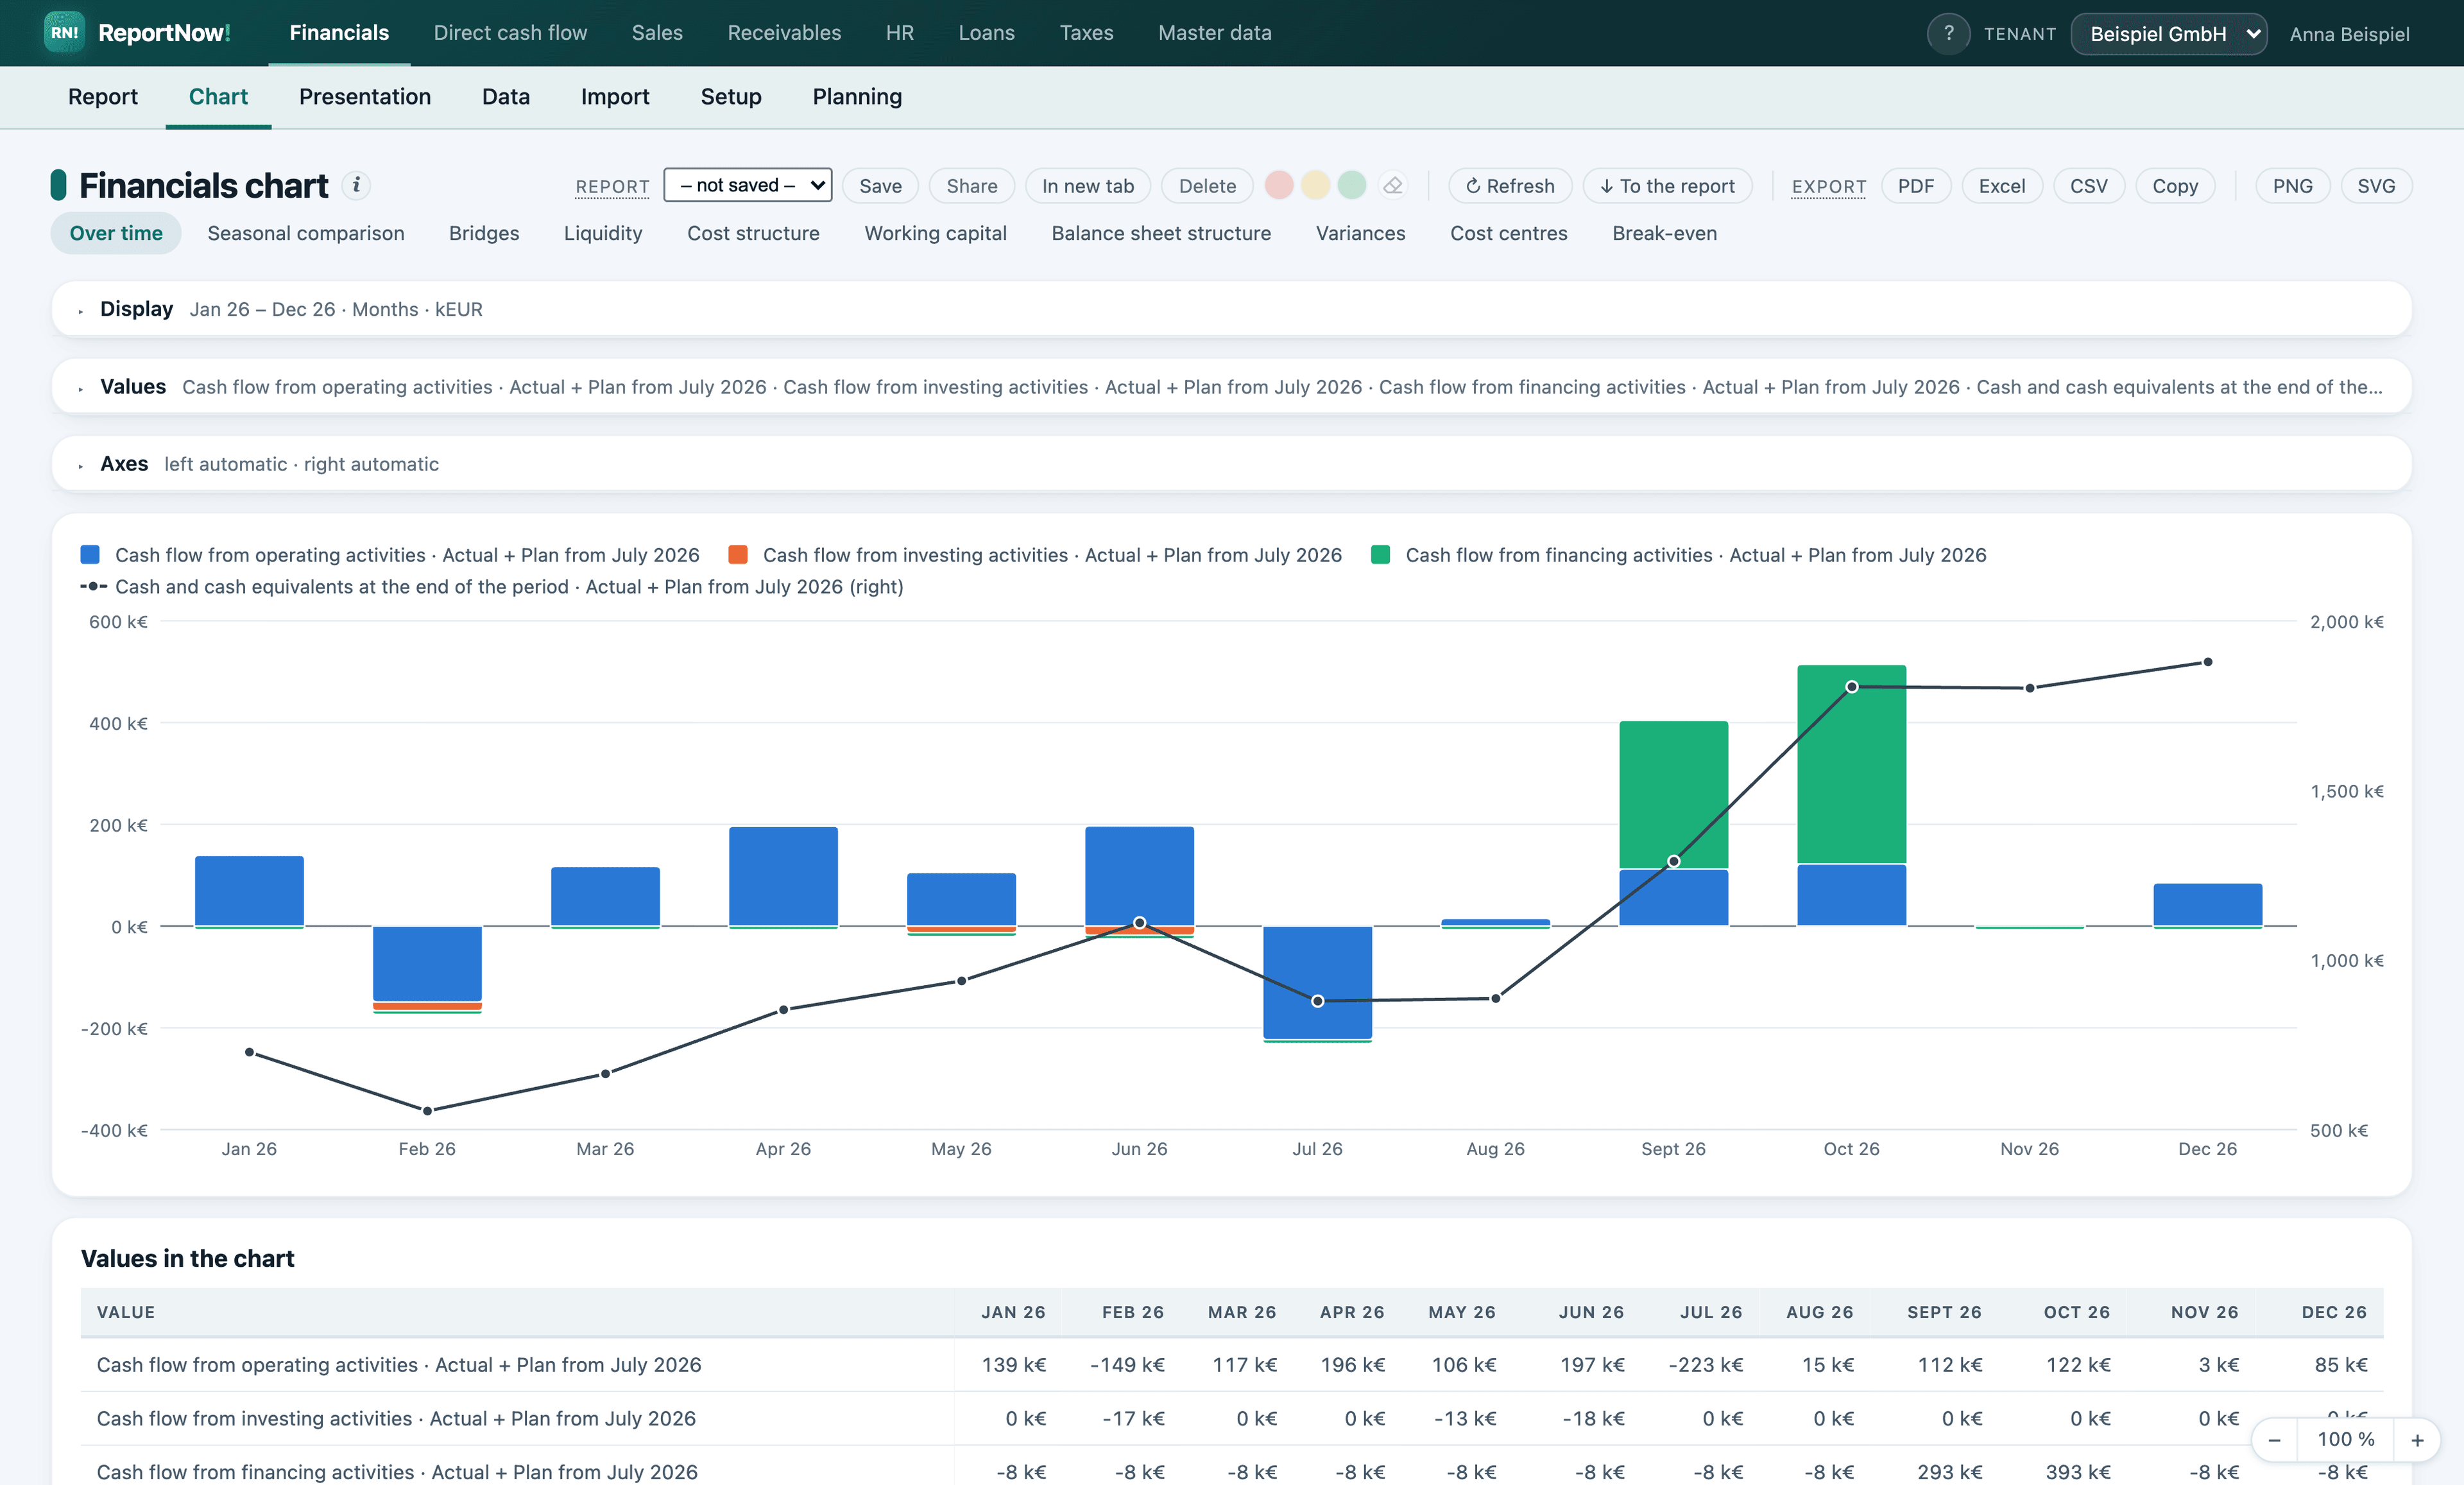Open the Beispiel GmbH tenant dropdown

click(x=2168, y=33)
